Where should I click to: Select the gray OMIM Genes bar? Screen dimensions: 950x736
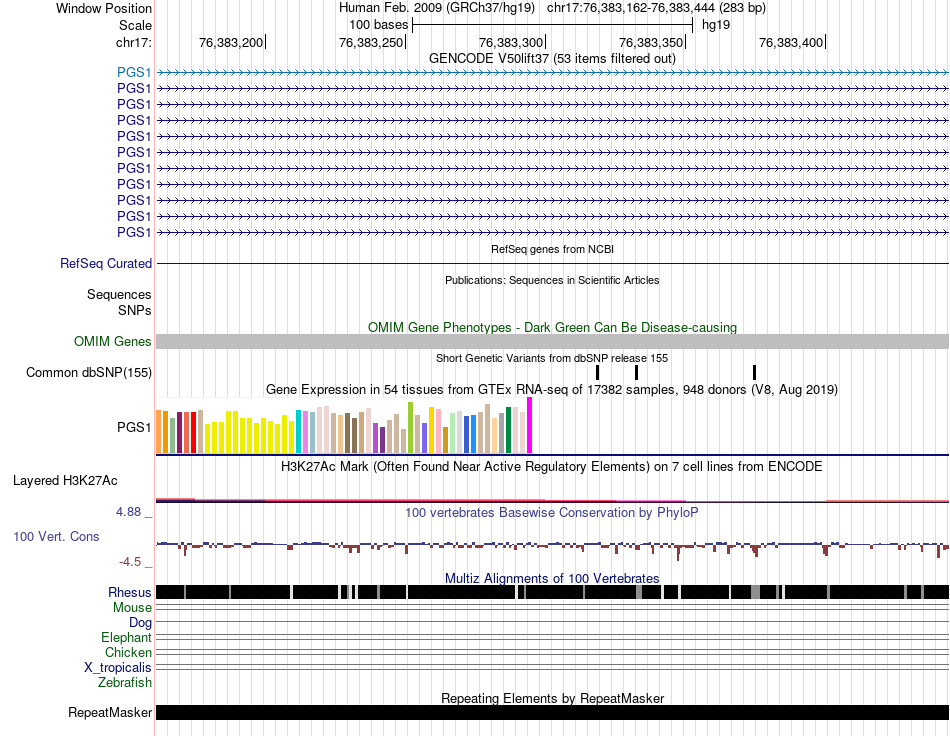(552, 342)
